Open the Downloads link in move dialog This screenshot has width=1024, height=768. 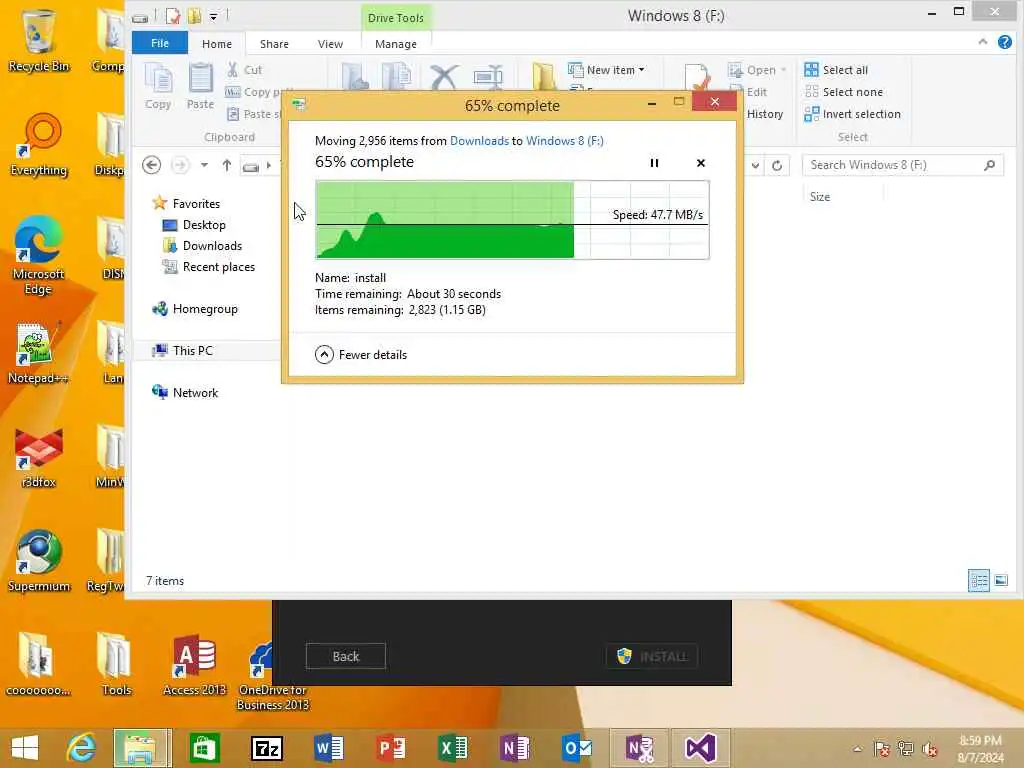[479, 141]
